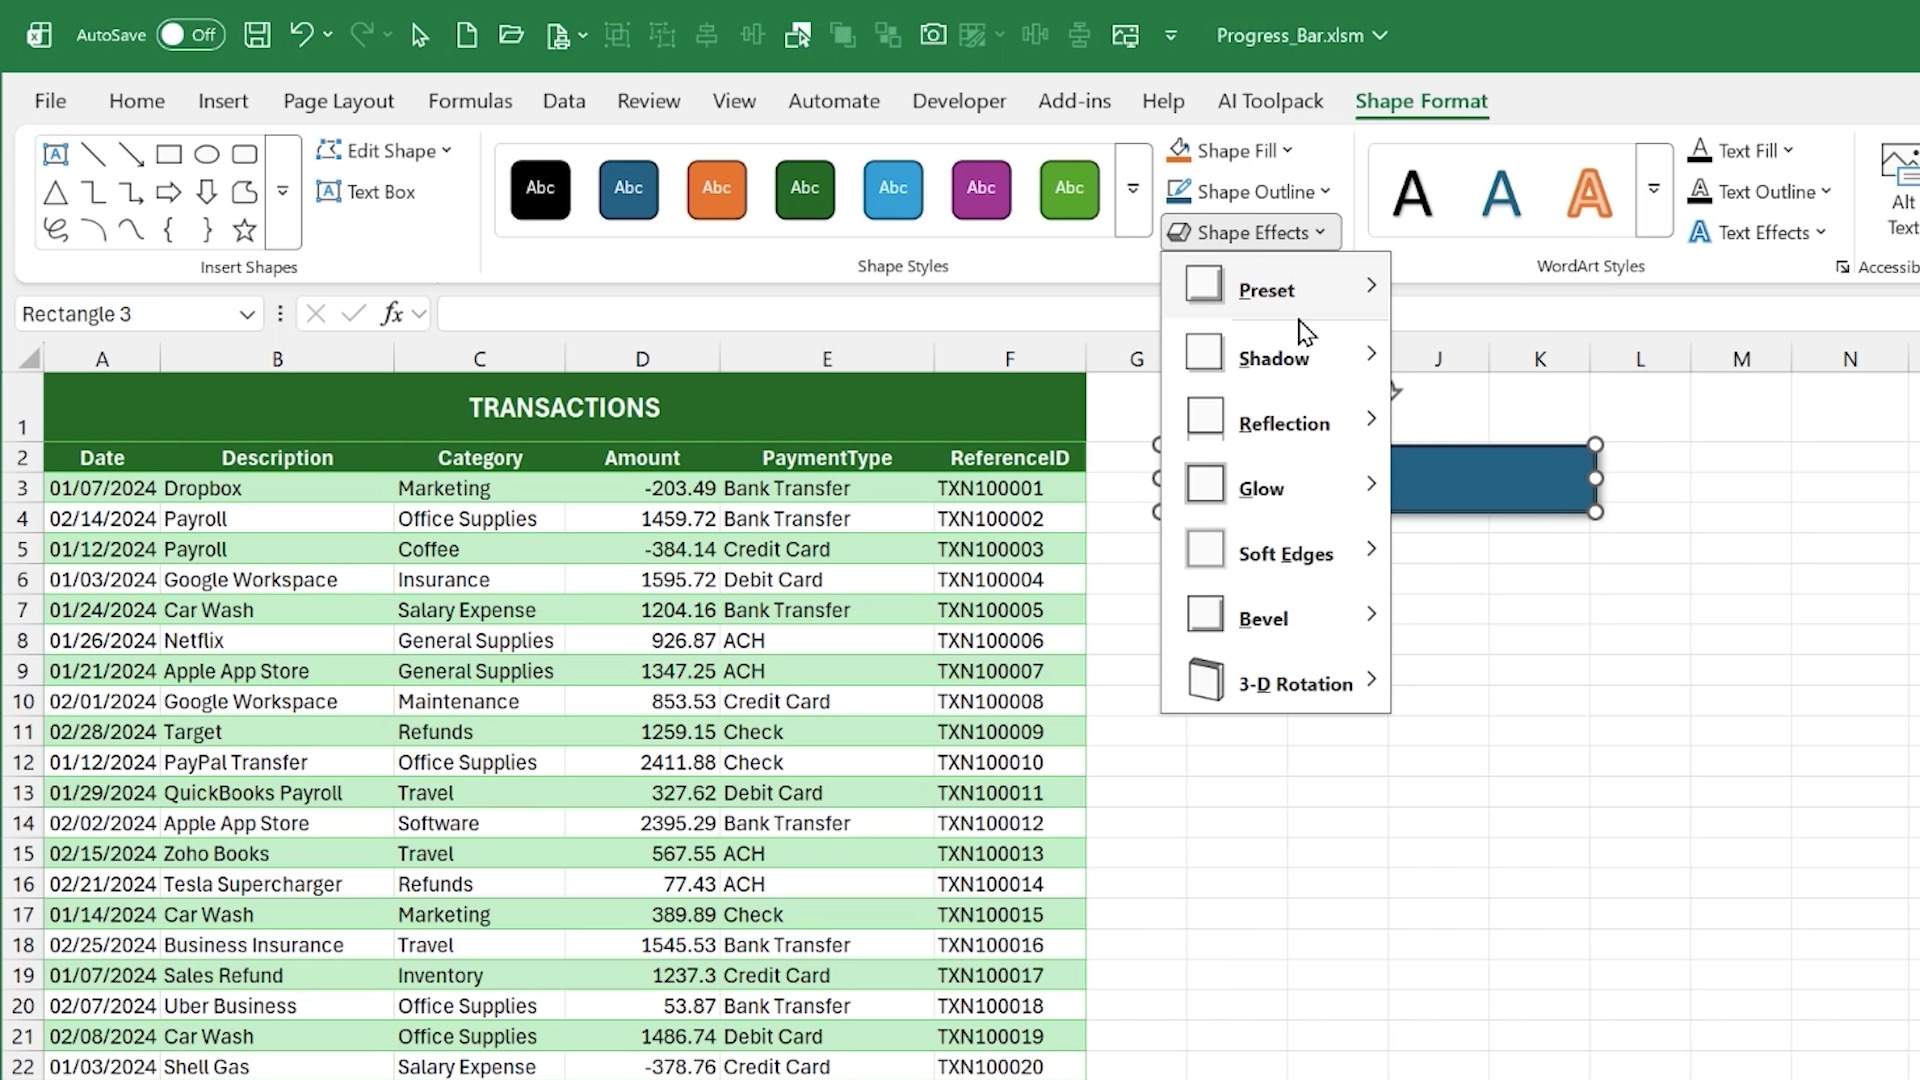Screen dimensions: 1920x1080
Task: Apply the black Abc shape style
Action: coord(540,189)
